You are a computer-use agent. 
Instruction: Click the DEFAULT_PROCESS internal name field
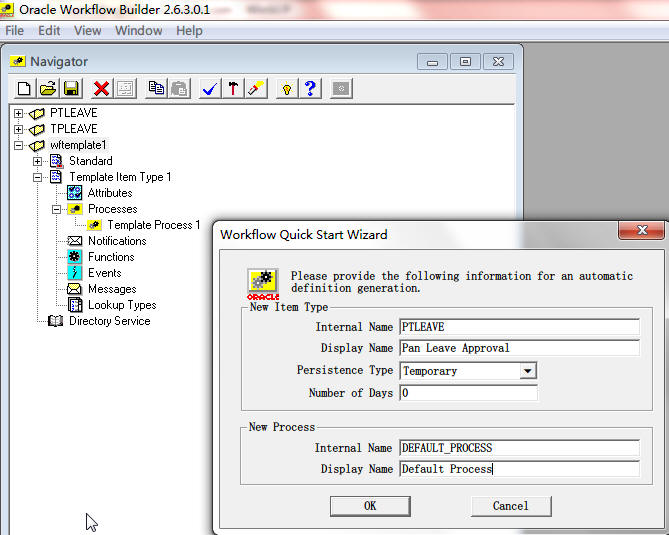(x=519, y=448)
